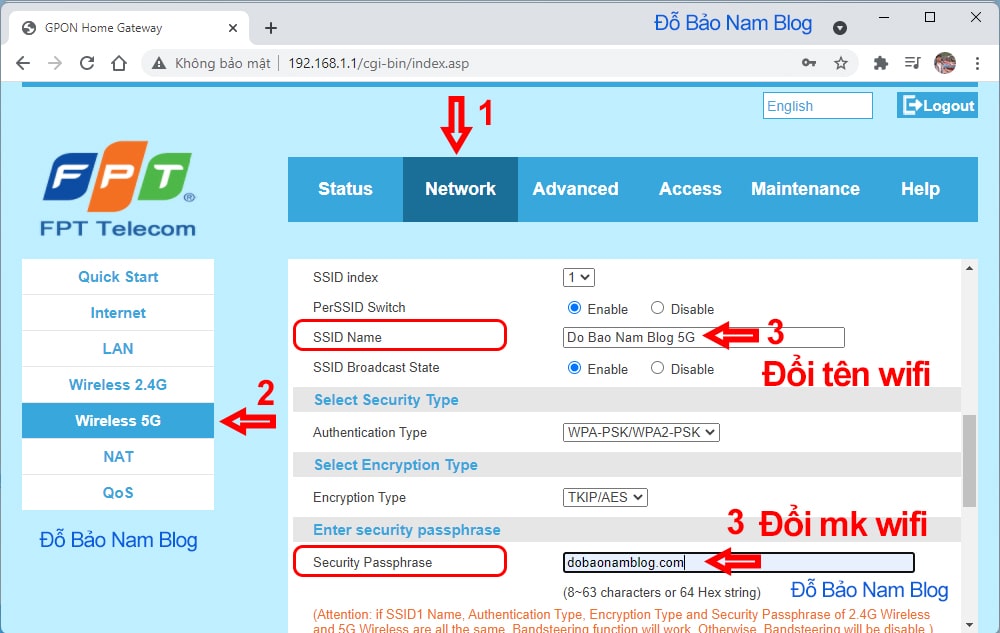Image resolution: width=1000 pixels, height=633 pixels.
Task: Click the Select Security Type heading
Action: click(386, 400)
